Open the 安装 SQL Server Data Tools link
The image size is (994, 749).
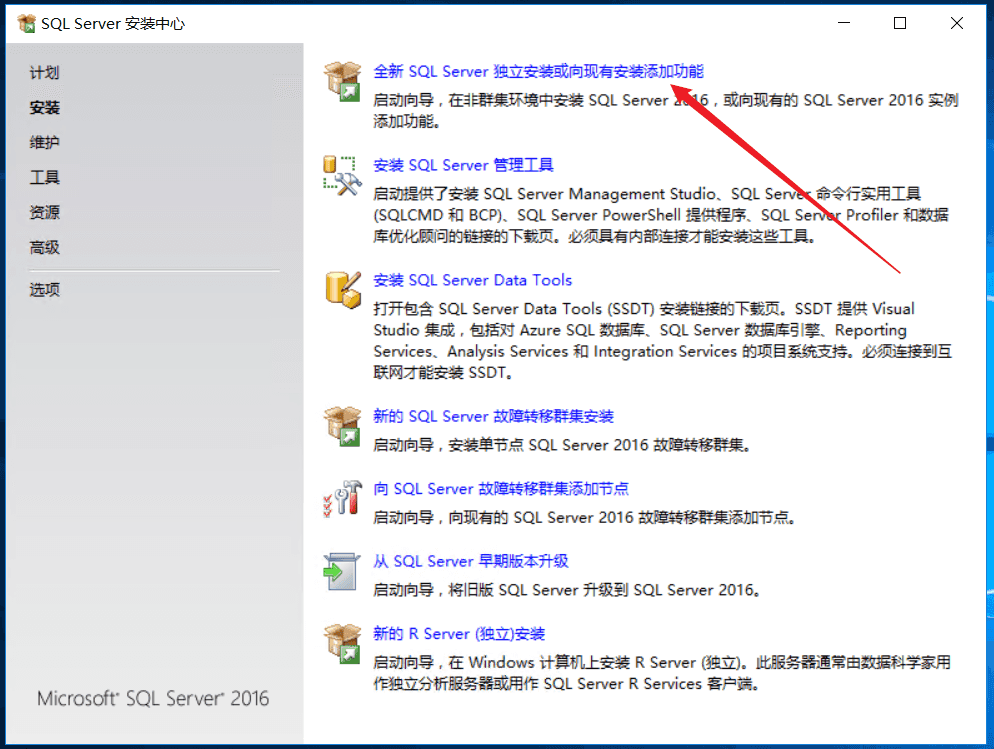pos(472,280)
